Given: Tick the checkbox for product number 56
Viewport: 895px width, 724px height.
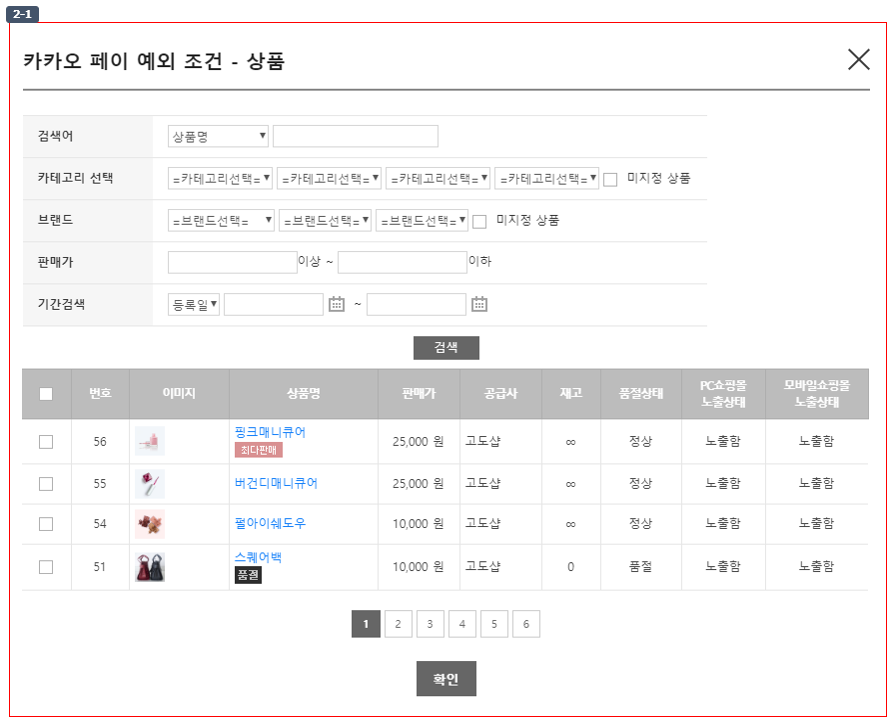Looking at the screenshot, I should click(x=46, y=441).
